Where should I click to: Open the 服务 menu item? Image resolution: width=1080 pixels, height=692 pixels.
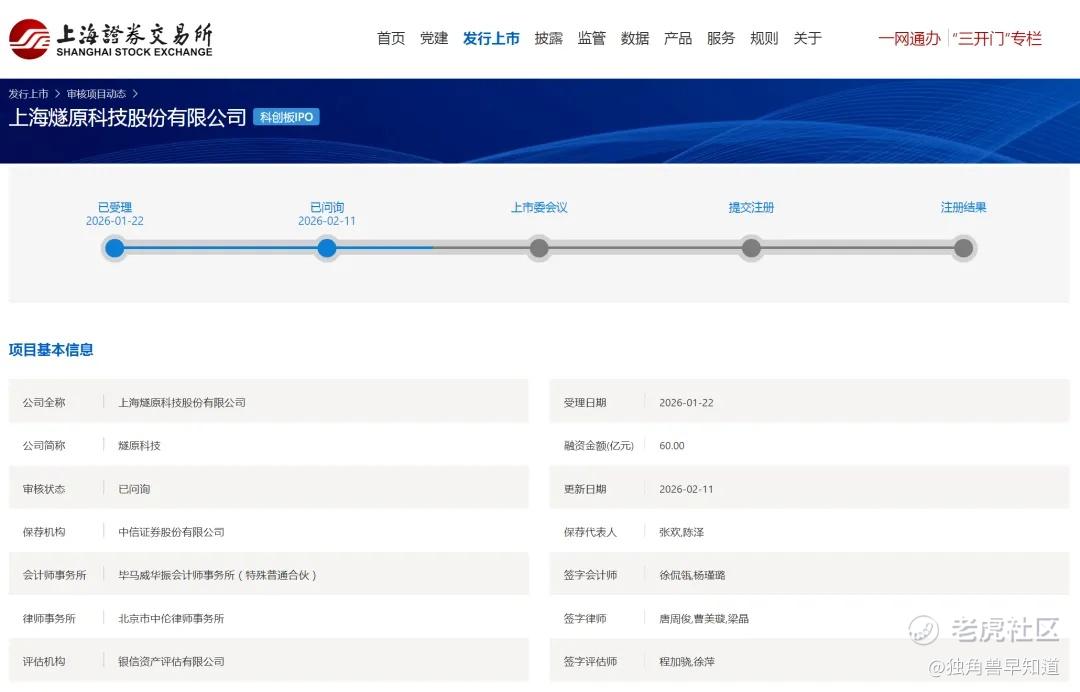pos(720,39)
